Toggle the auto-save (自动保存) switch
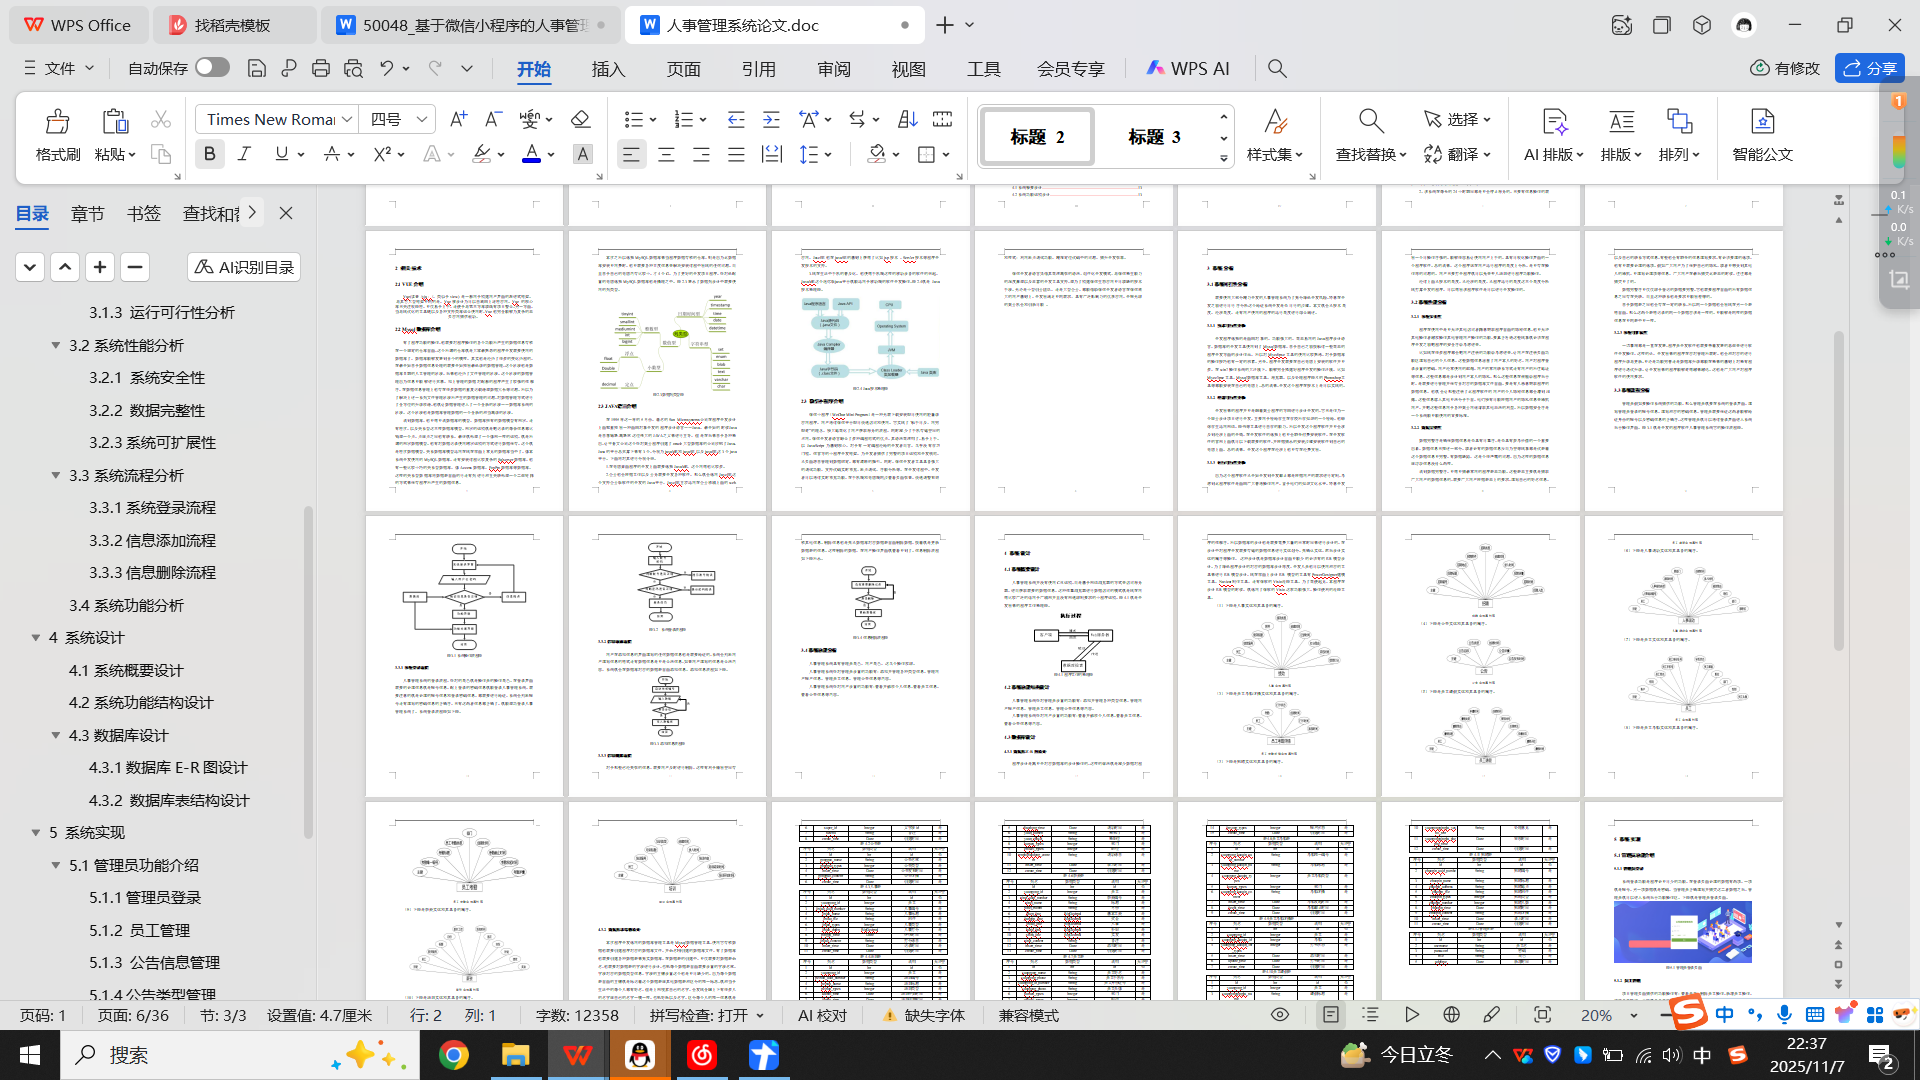Image resolution: width=1920 pixels, height=1080 pixels. [212, 67]
